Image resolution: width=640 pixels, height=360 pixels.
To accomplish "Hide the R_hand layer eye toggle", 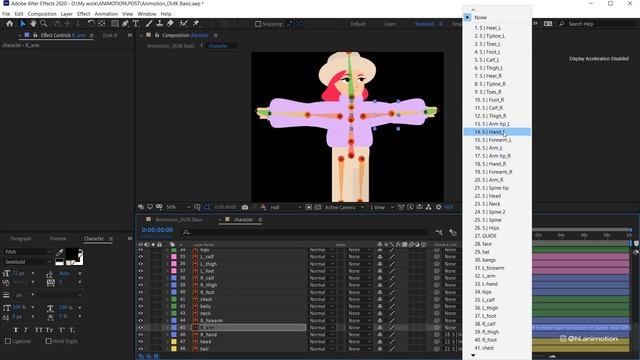I will click(141, 334).
